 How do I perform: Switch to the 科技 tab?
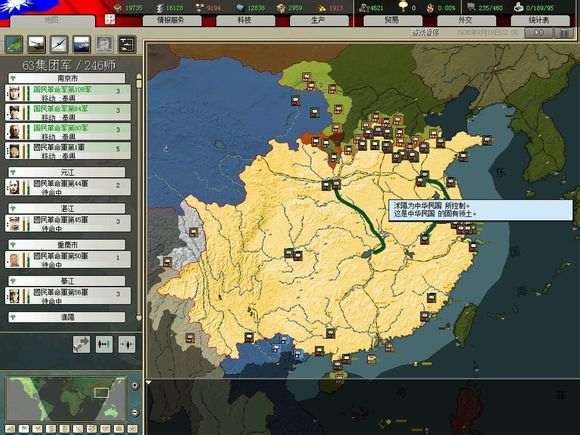pyautogui.click(x=245, y=20)
